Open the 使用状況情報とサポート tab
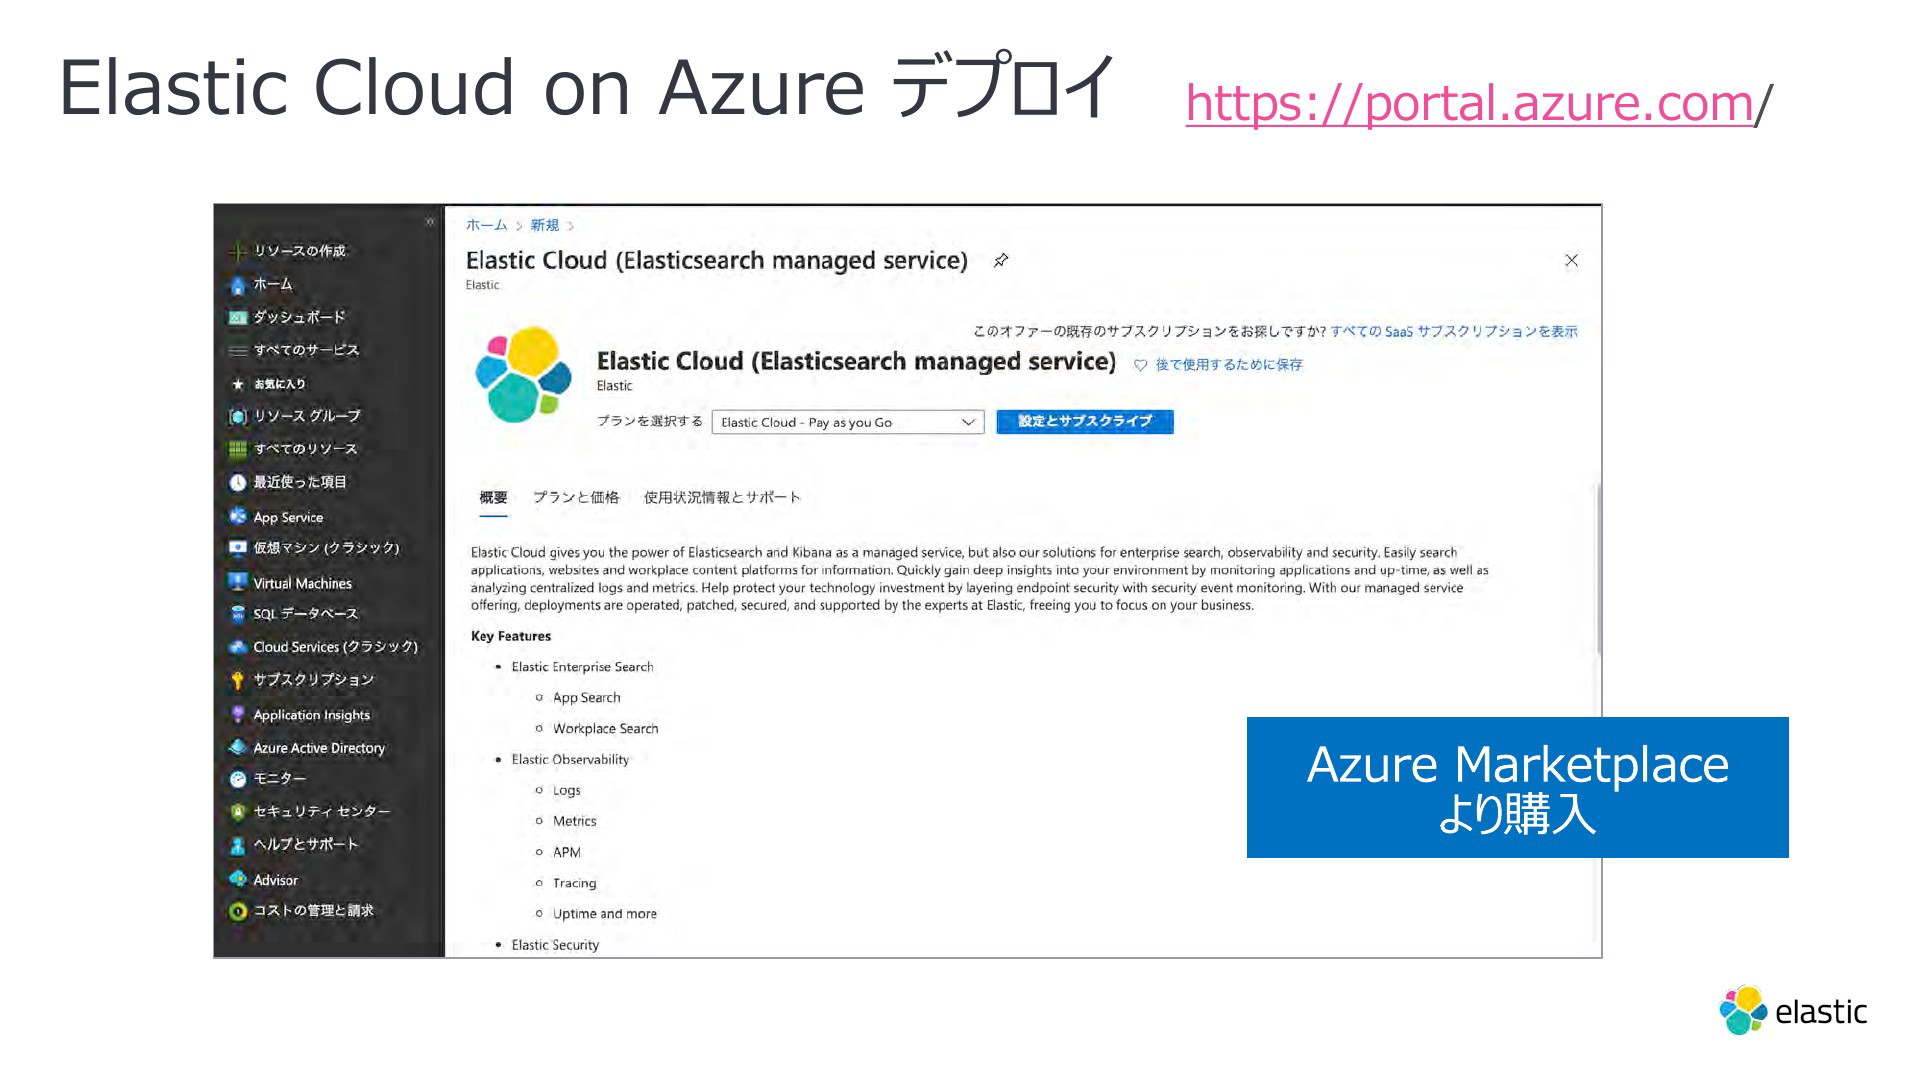This screenshot has width=1920, height=1080. (x=721, y=497)
